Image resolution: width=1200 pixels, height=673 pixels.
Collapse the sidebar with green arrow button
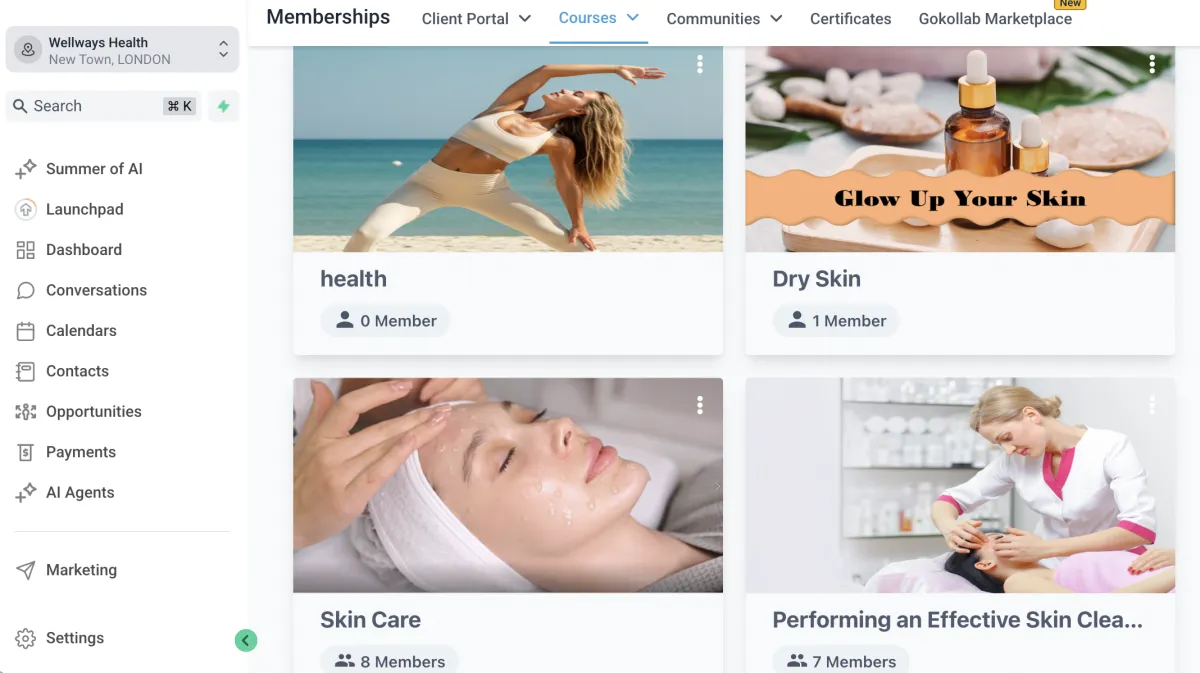(246, 641)
